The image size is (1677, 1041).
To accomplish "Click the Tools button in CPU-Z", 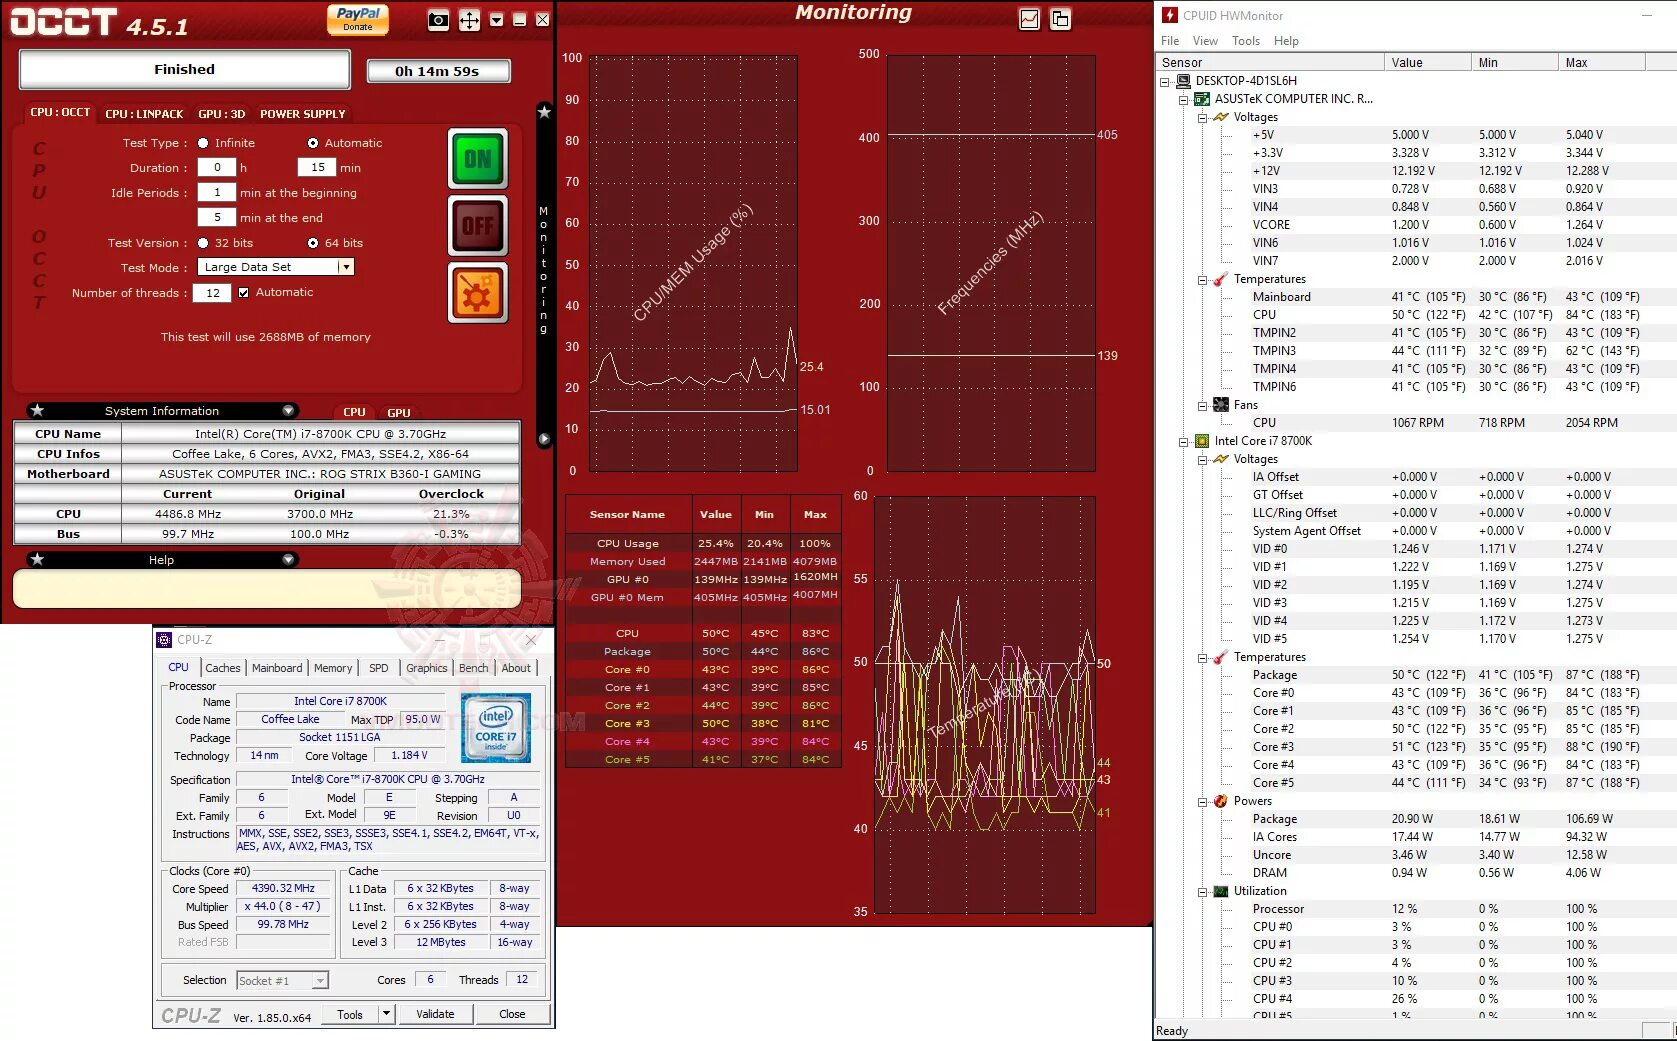I will 350,1014.
